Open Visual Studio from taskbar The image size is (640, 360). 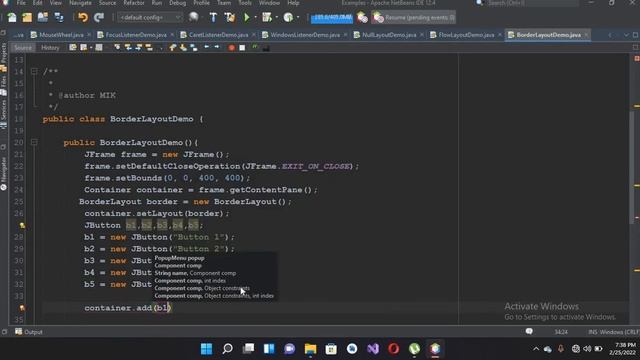(373, 349)
